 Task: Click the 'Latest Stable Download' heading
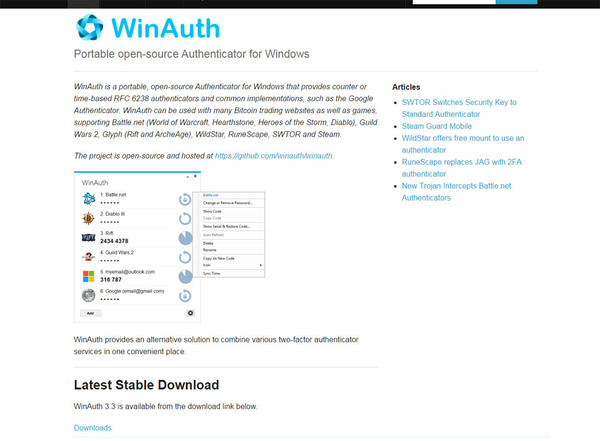pyautogui.click(x=146, y=385)
